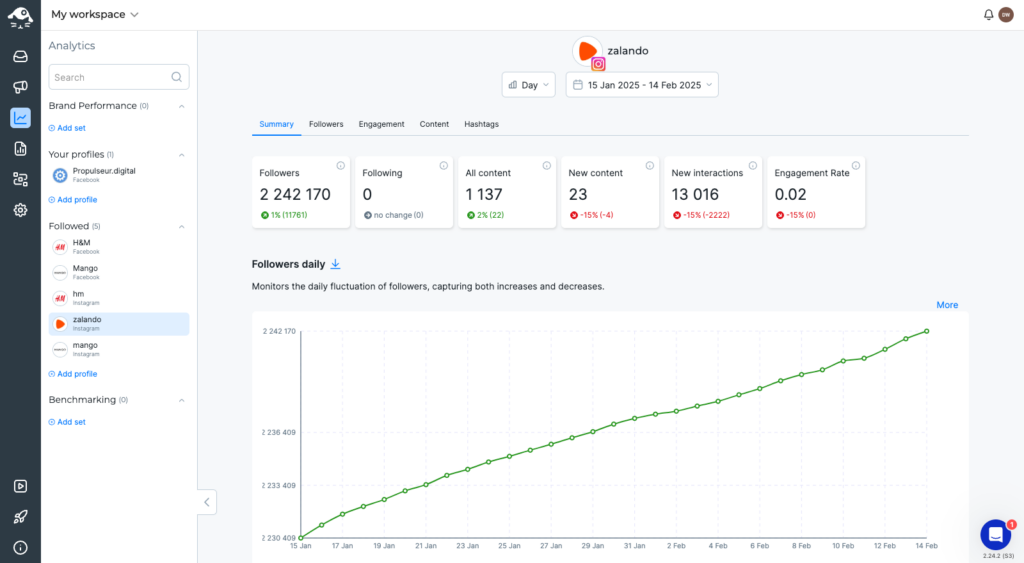1024x563 pixels.
Task: Click info icon on New content card
Action: click(650, 166)
